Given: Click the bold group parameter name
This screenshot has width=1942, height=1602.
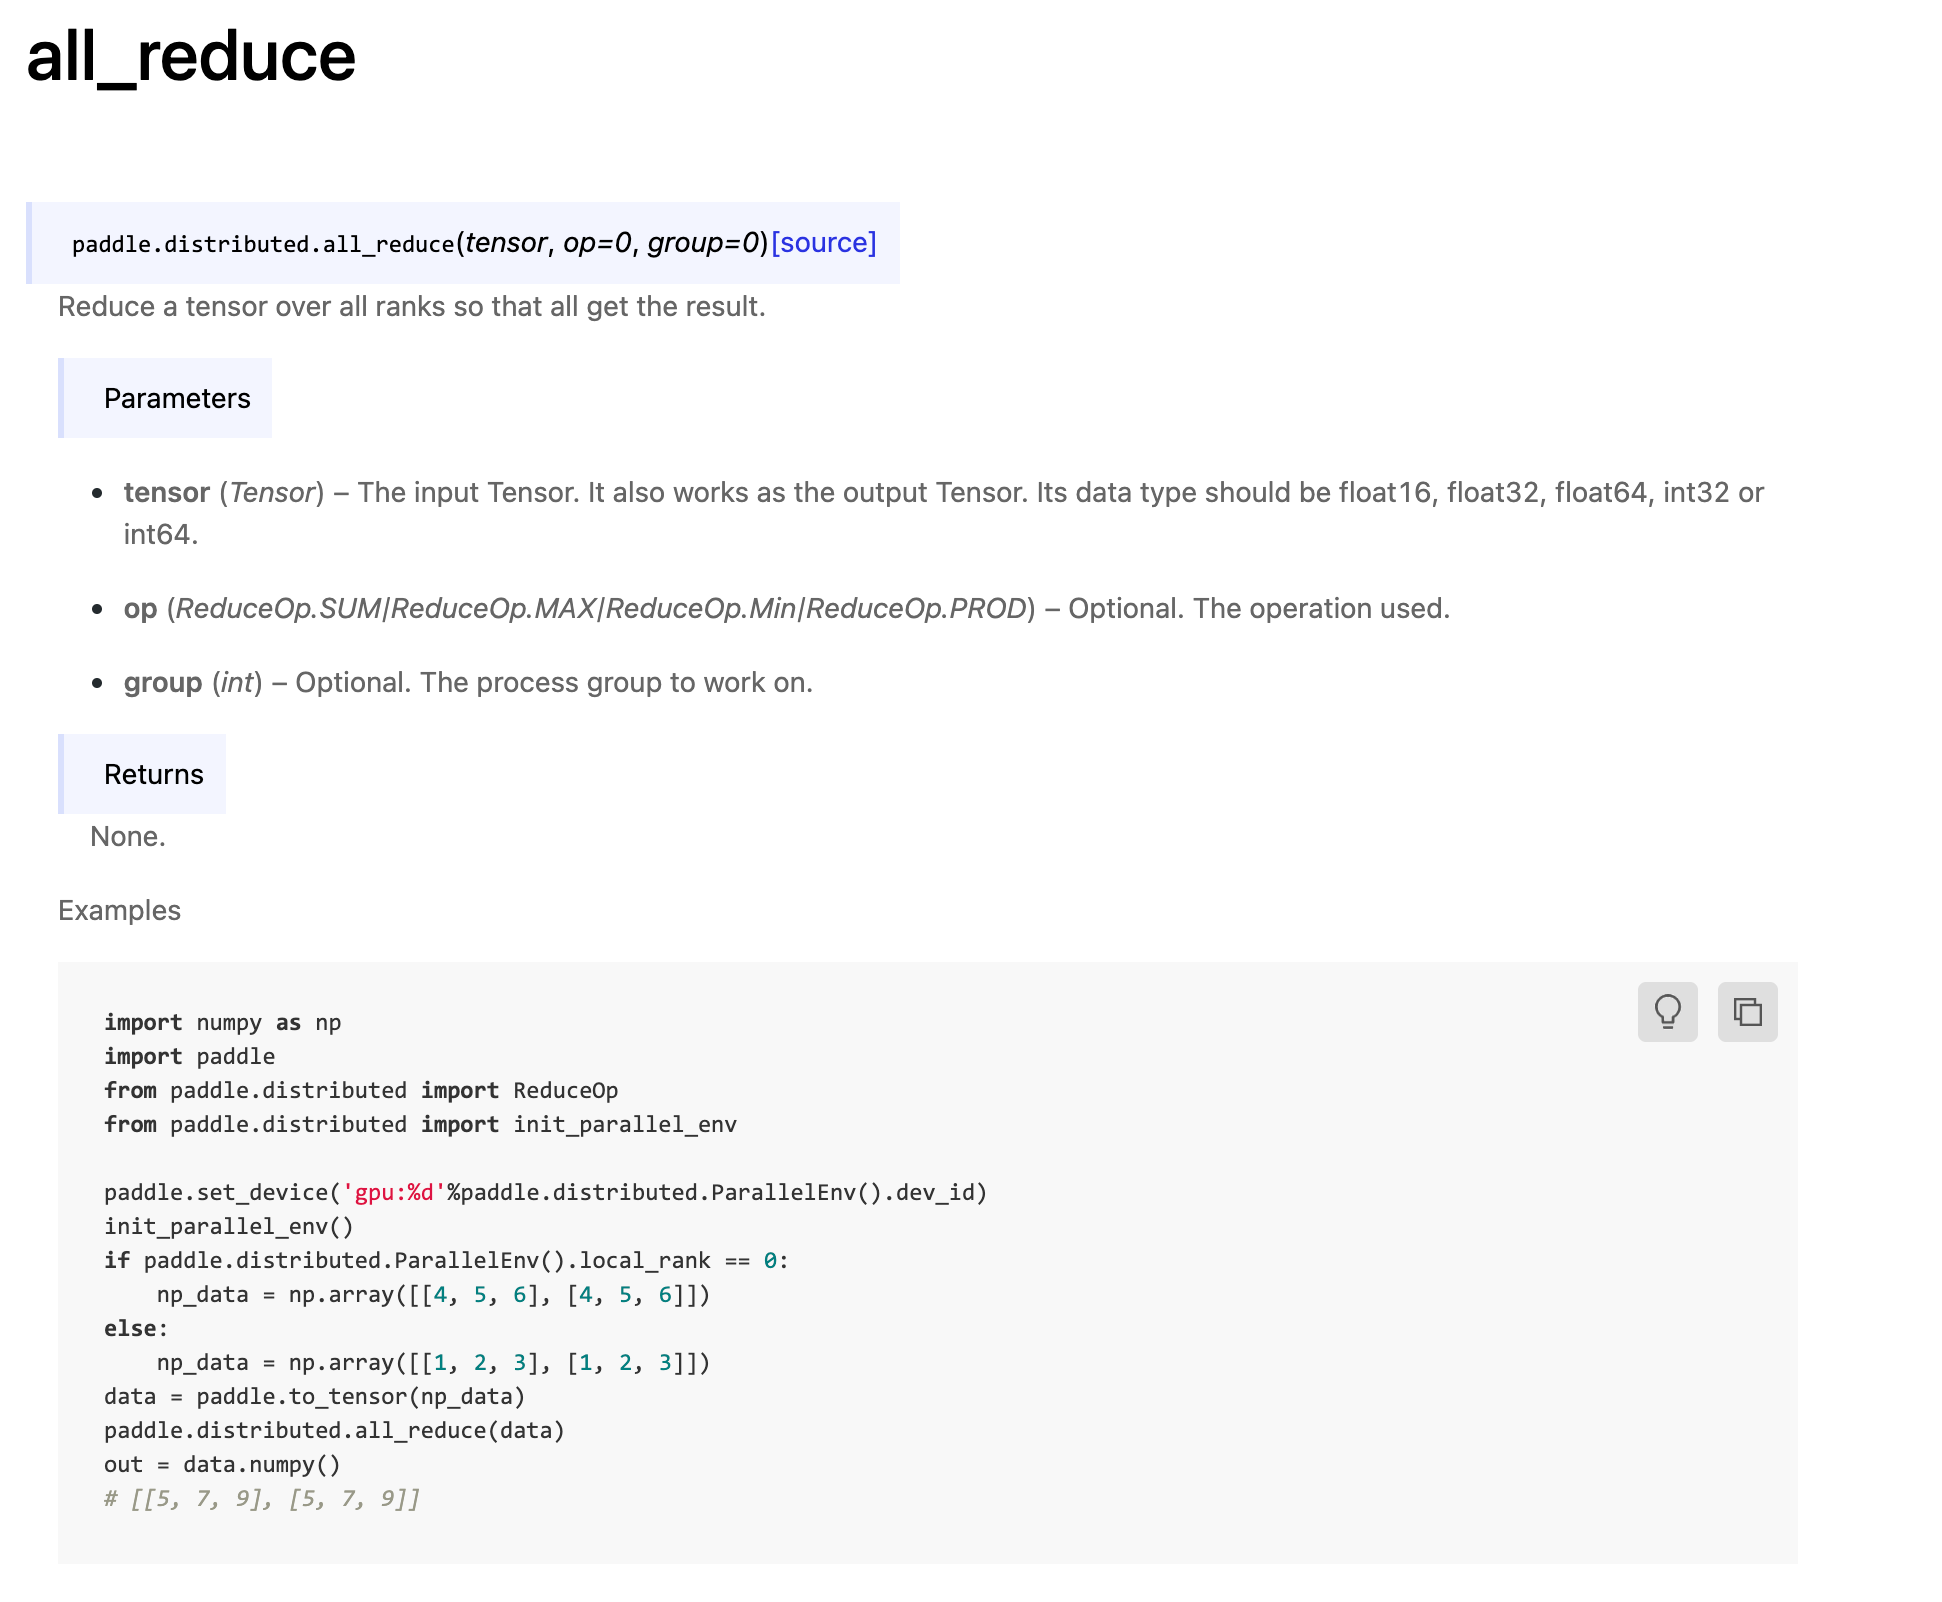Looking at the screenshot, I should pos(162,682).
